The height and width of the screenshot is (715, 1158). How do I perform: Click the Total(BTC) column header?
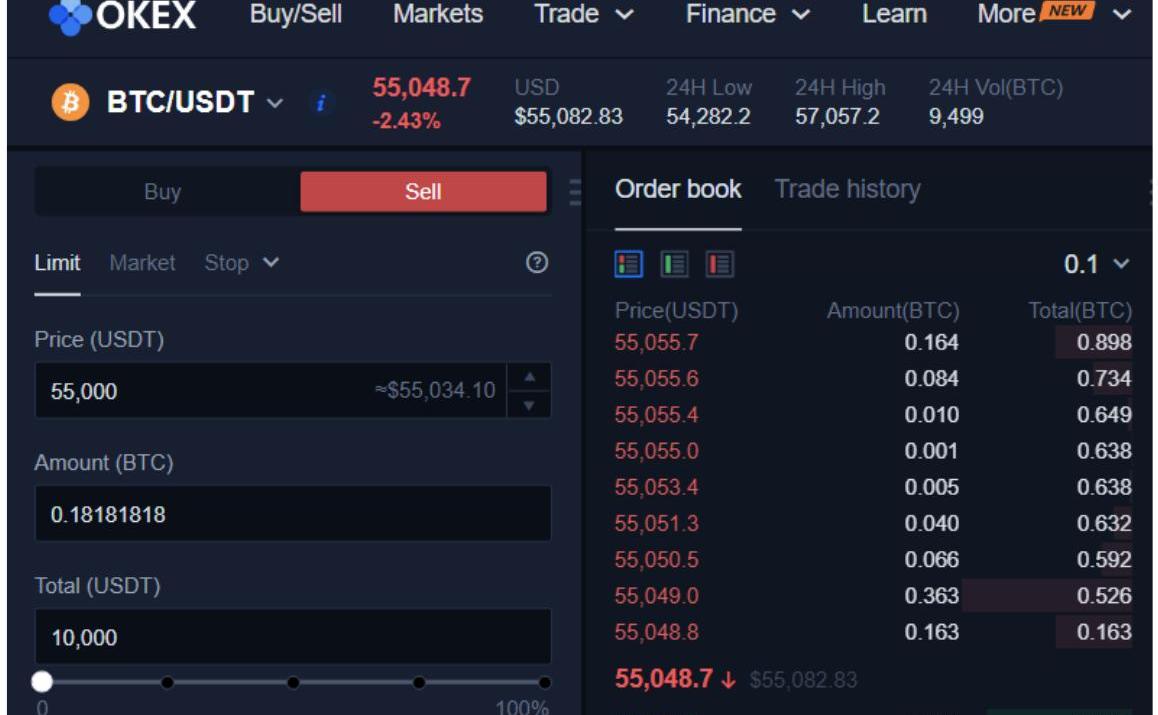click(1080, 311)
